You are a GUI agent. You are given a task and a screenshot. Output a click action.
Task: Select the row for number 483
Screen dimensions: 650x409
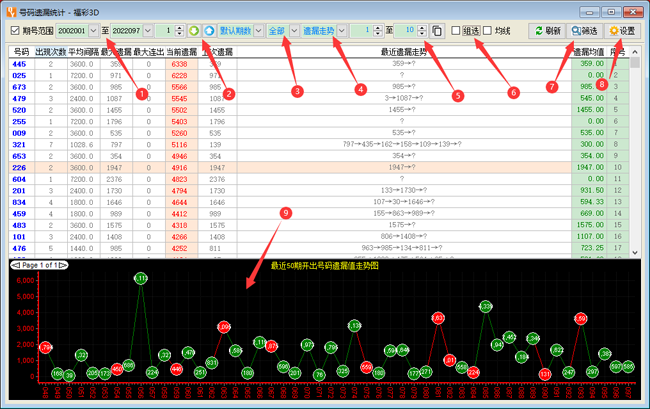pyautogui.click(x=319, y=225)
